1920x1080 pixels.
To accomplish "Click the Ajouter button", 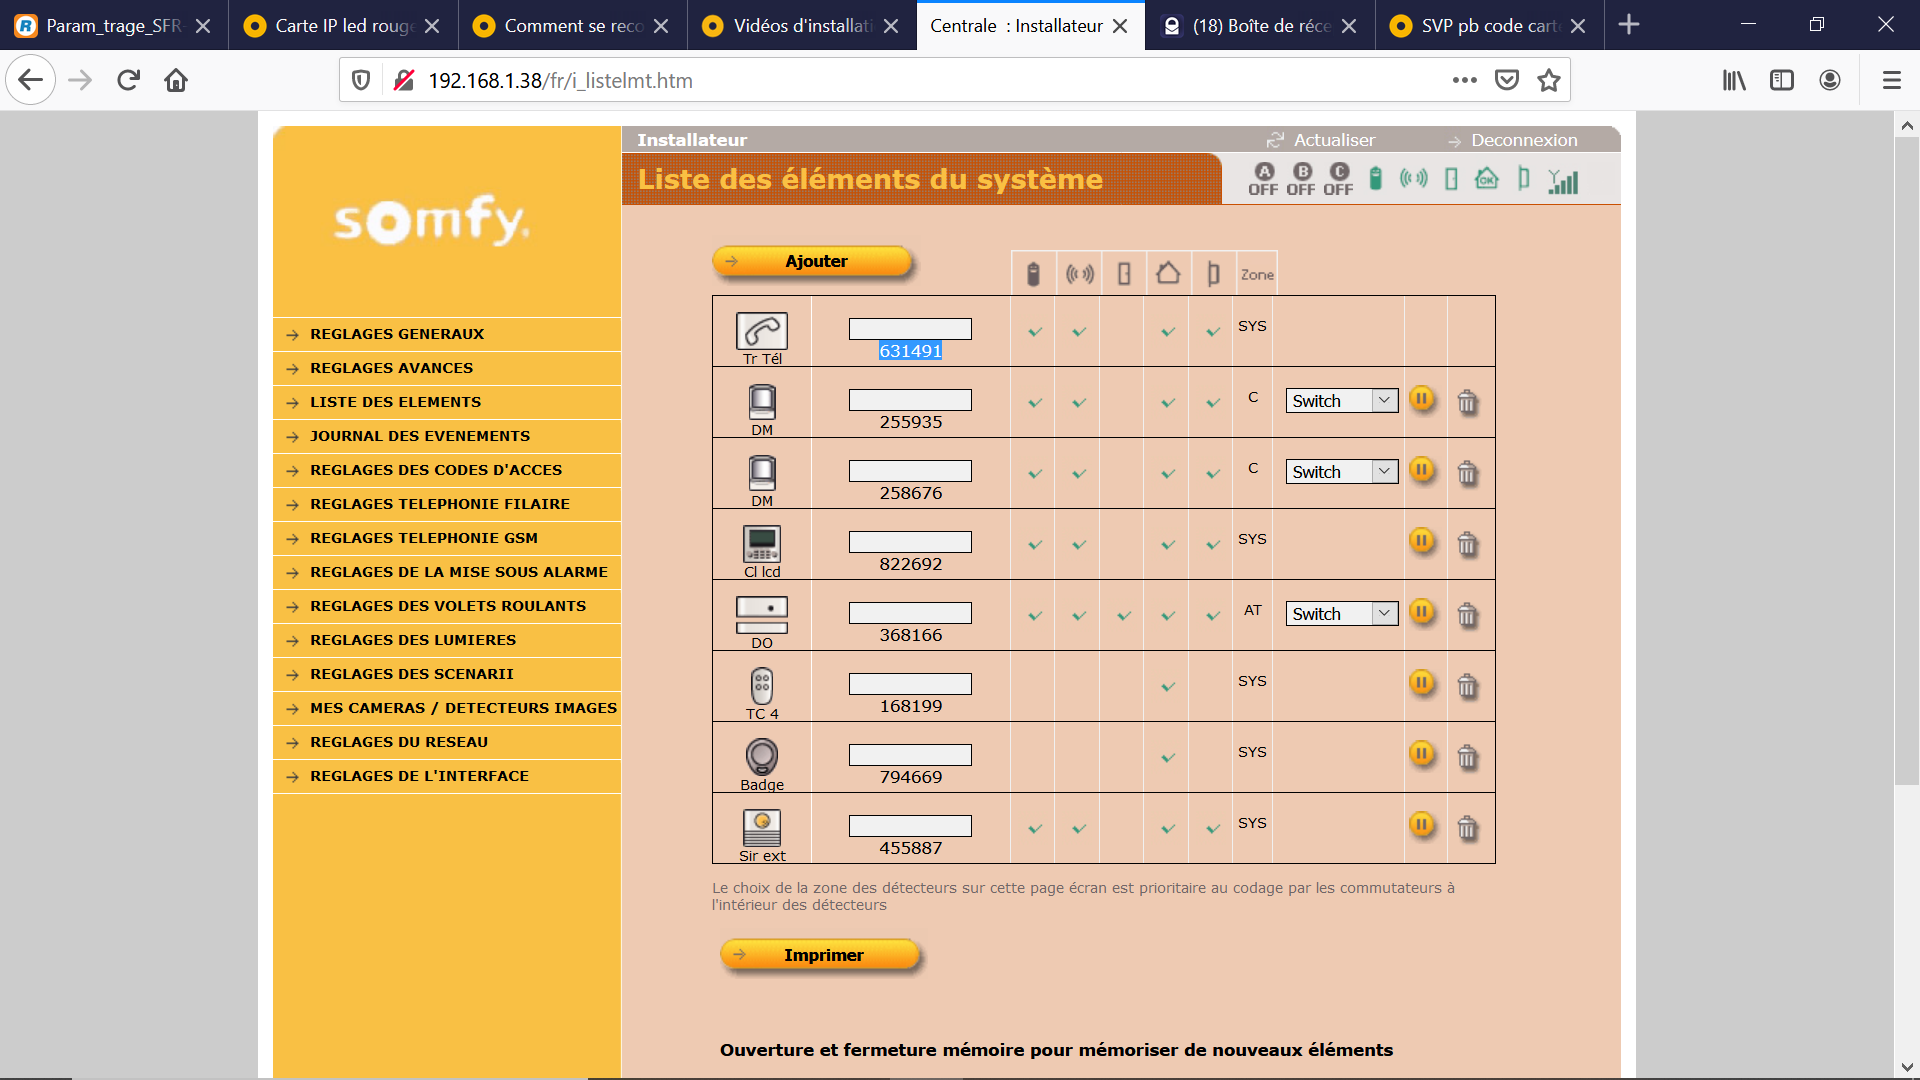I will [813, 261].
